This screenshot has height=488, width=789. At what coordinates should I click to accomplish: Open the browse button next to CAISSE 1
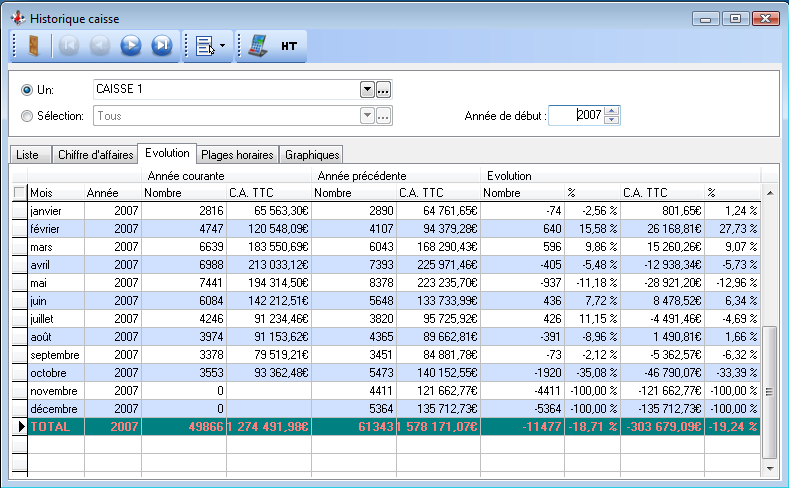pos(383,90)
